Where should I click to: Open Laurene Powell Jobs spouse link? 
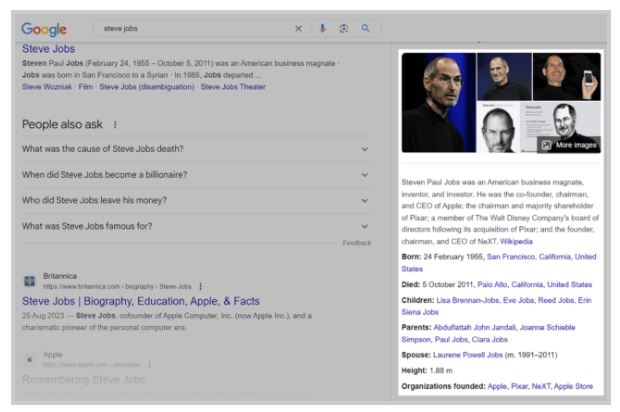pos(468,355)
